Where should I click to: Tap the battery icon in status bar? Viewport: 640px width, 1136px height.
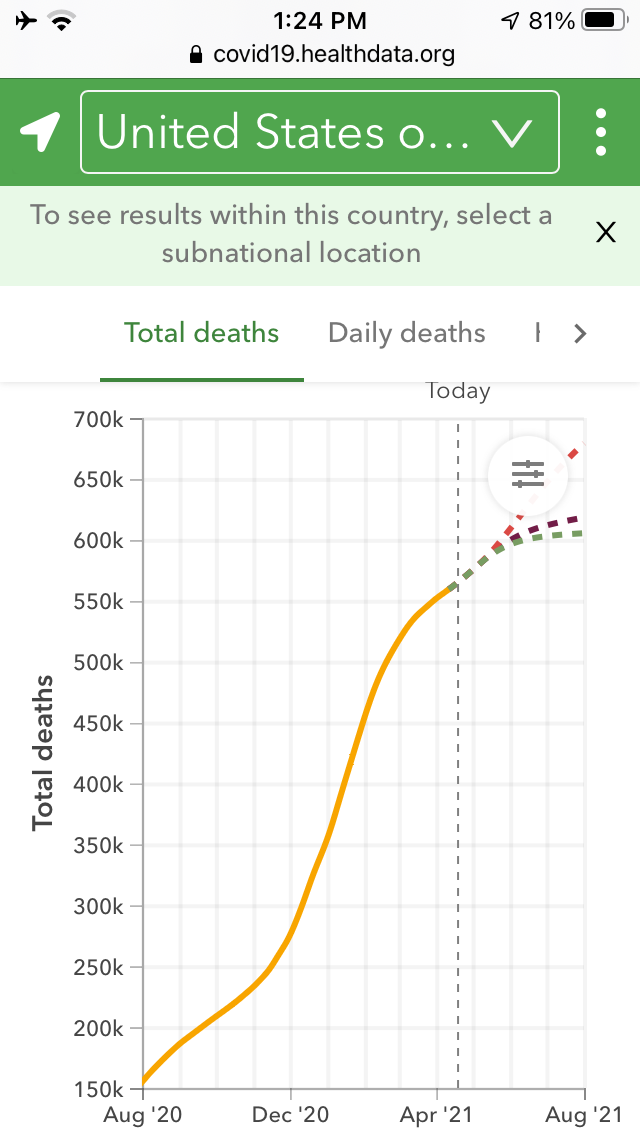601,20
